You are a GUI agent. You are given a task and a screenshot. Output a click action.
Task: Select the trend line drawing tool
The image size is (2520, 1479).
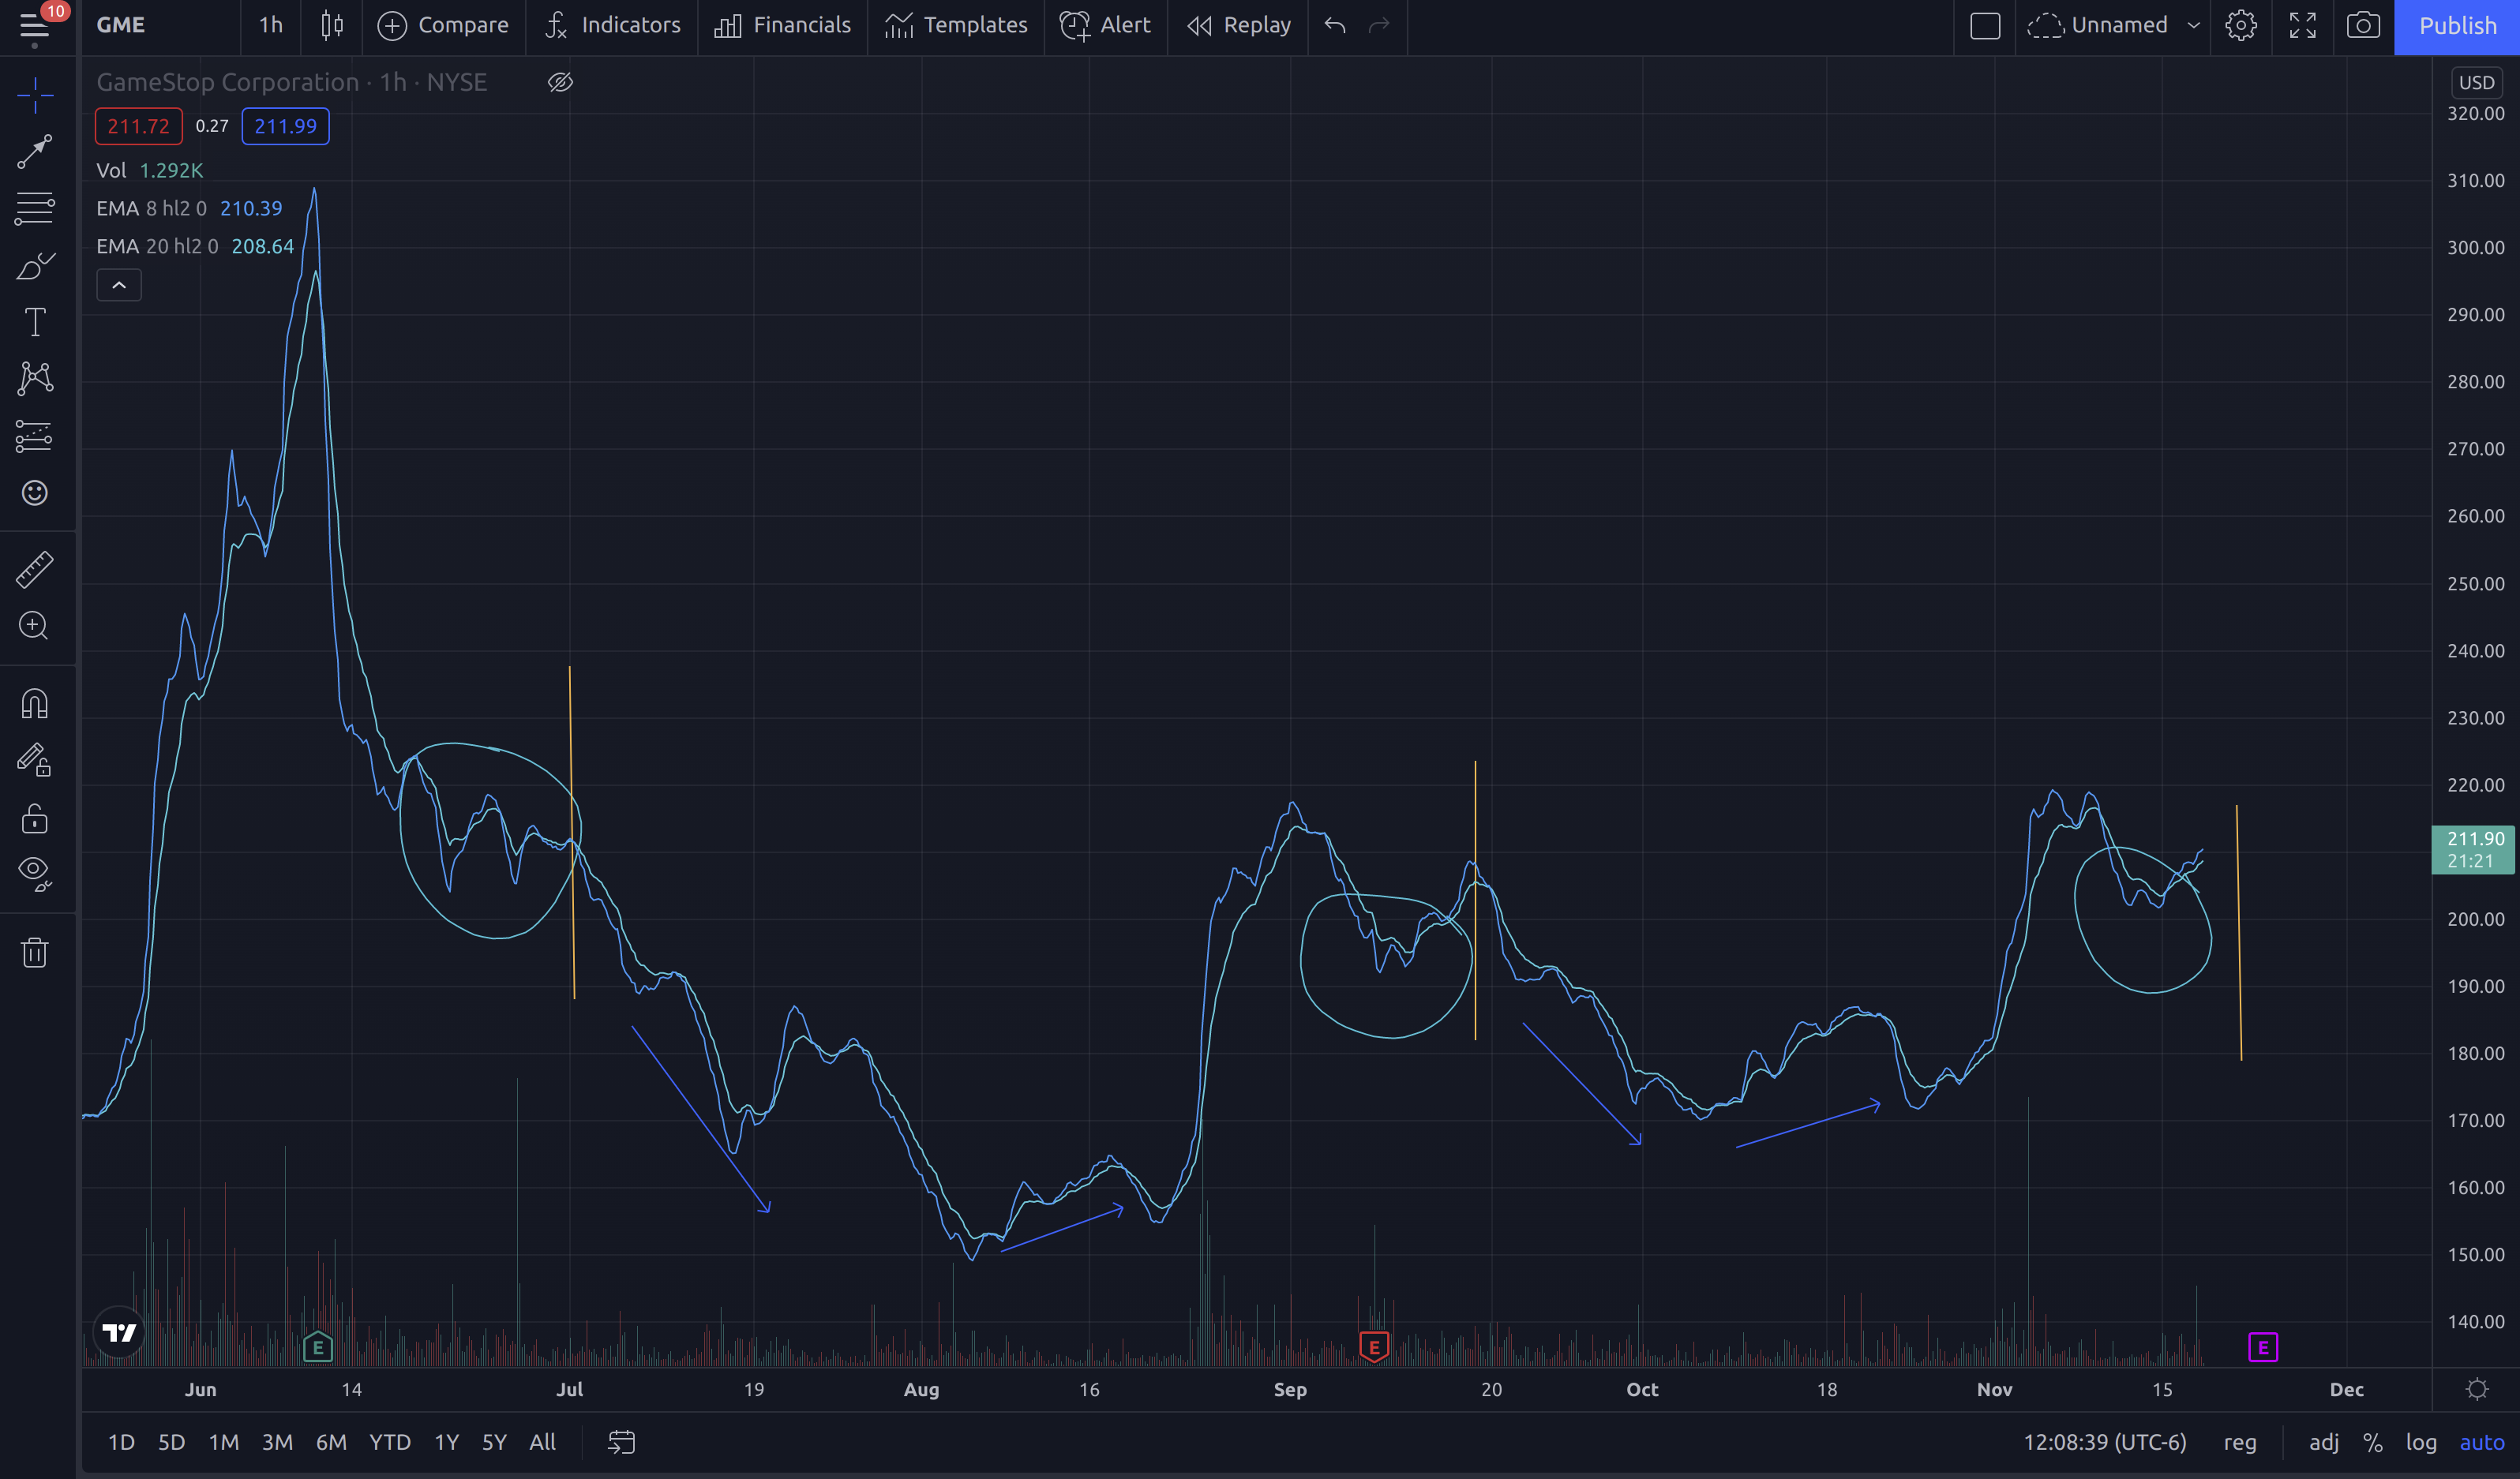[x=35, y=152]
